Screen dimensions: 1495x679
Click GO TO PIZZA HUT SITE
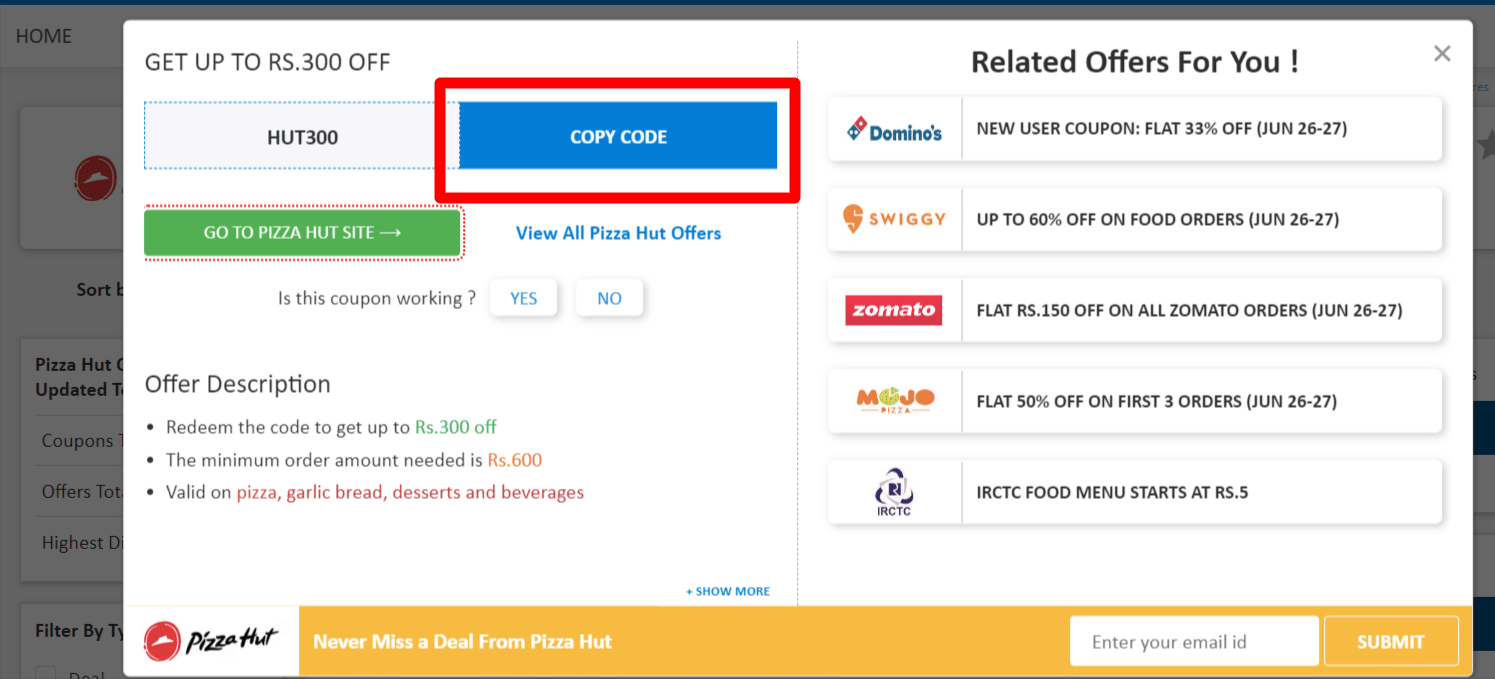pos(303,232)
